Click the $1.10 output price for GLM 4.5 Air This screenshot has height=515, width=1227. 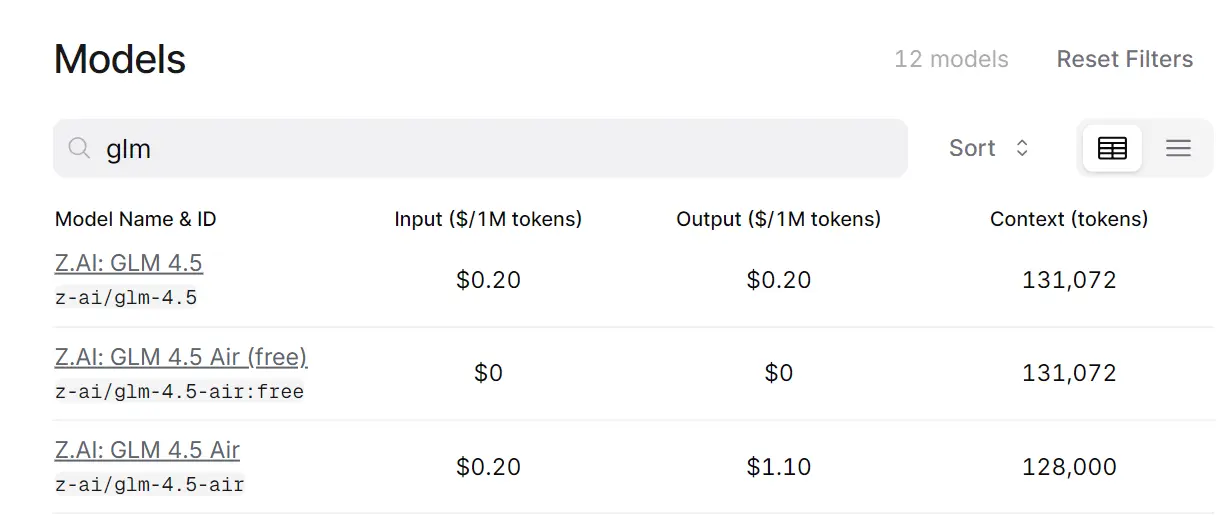click(778, 467)
